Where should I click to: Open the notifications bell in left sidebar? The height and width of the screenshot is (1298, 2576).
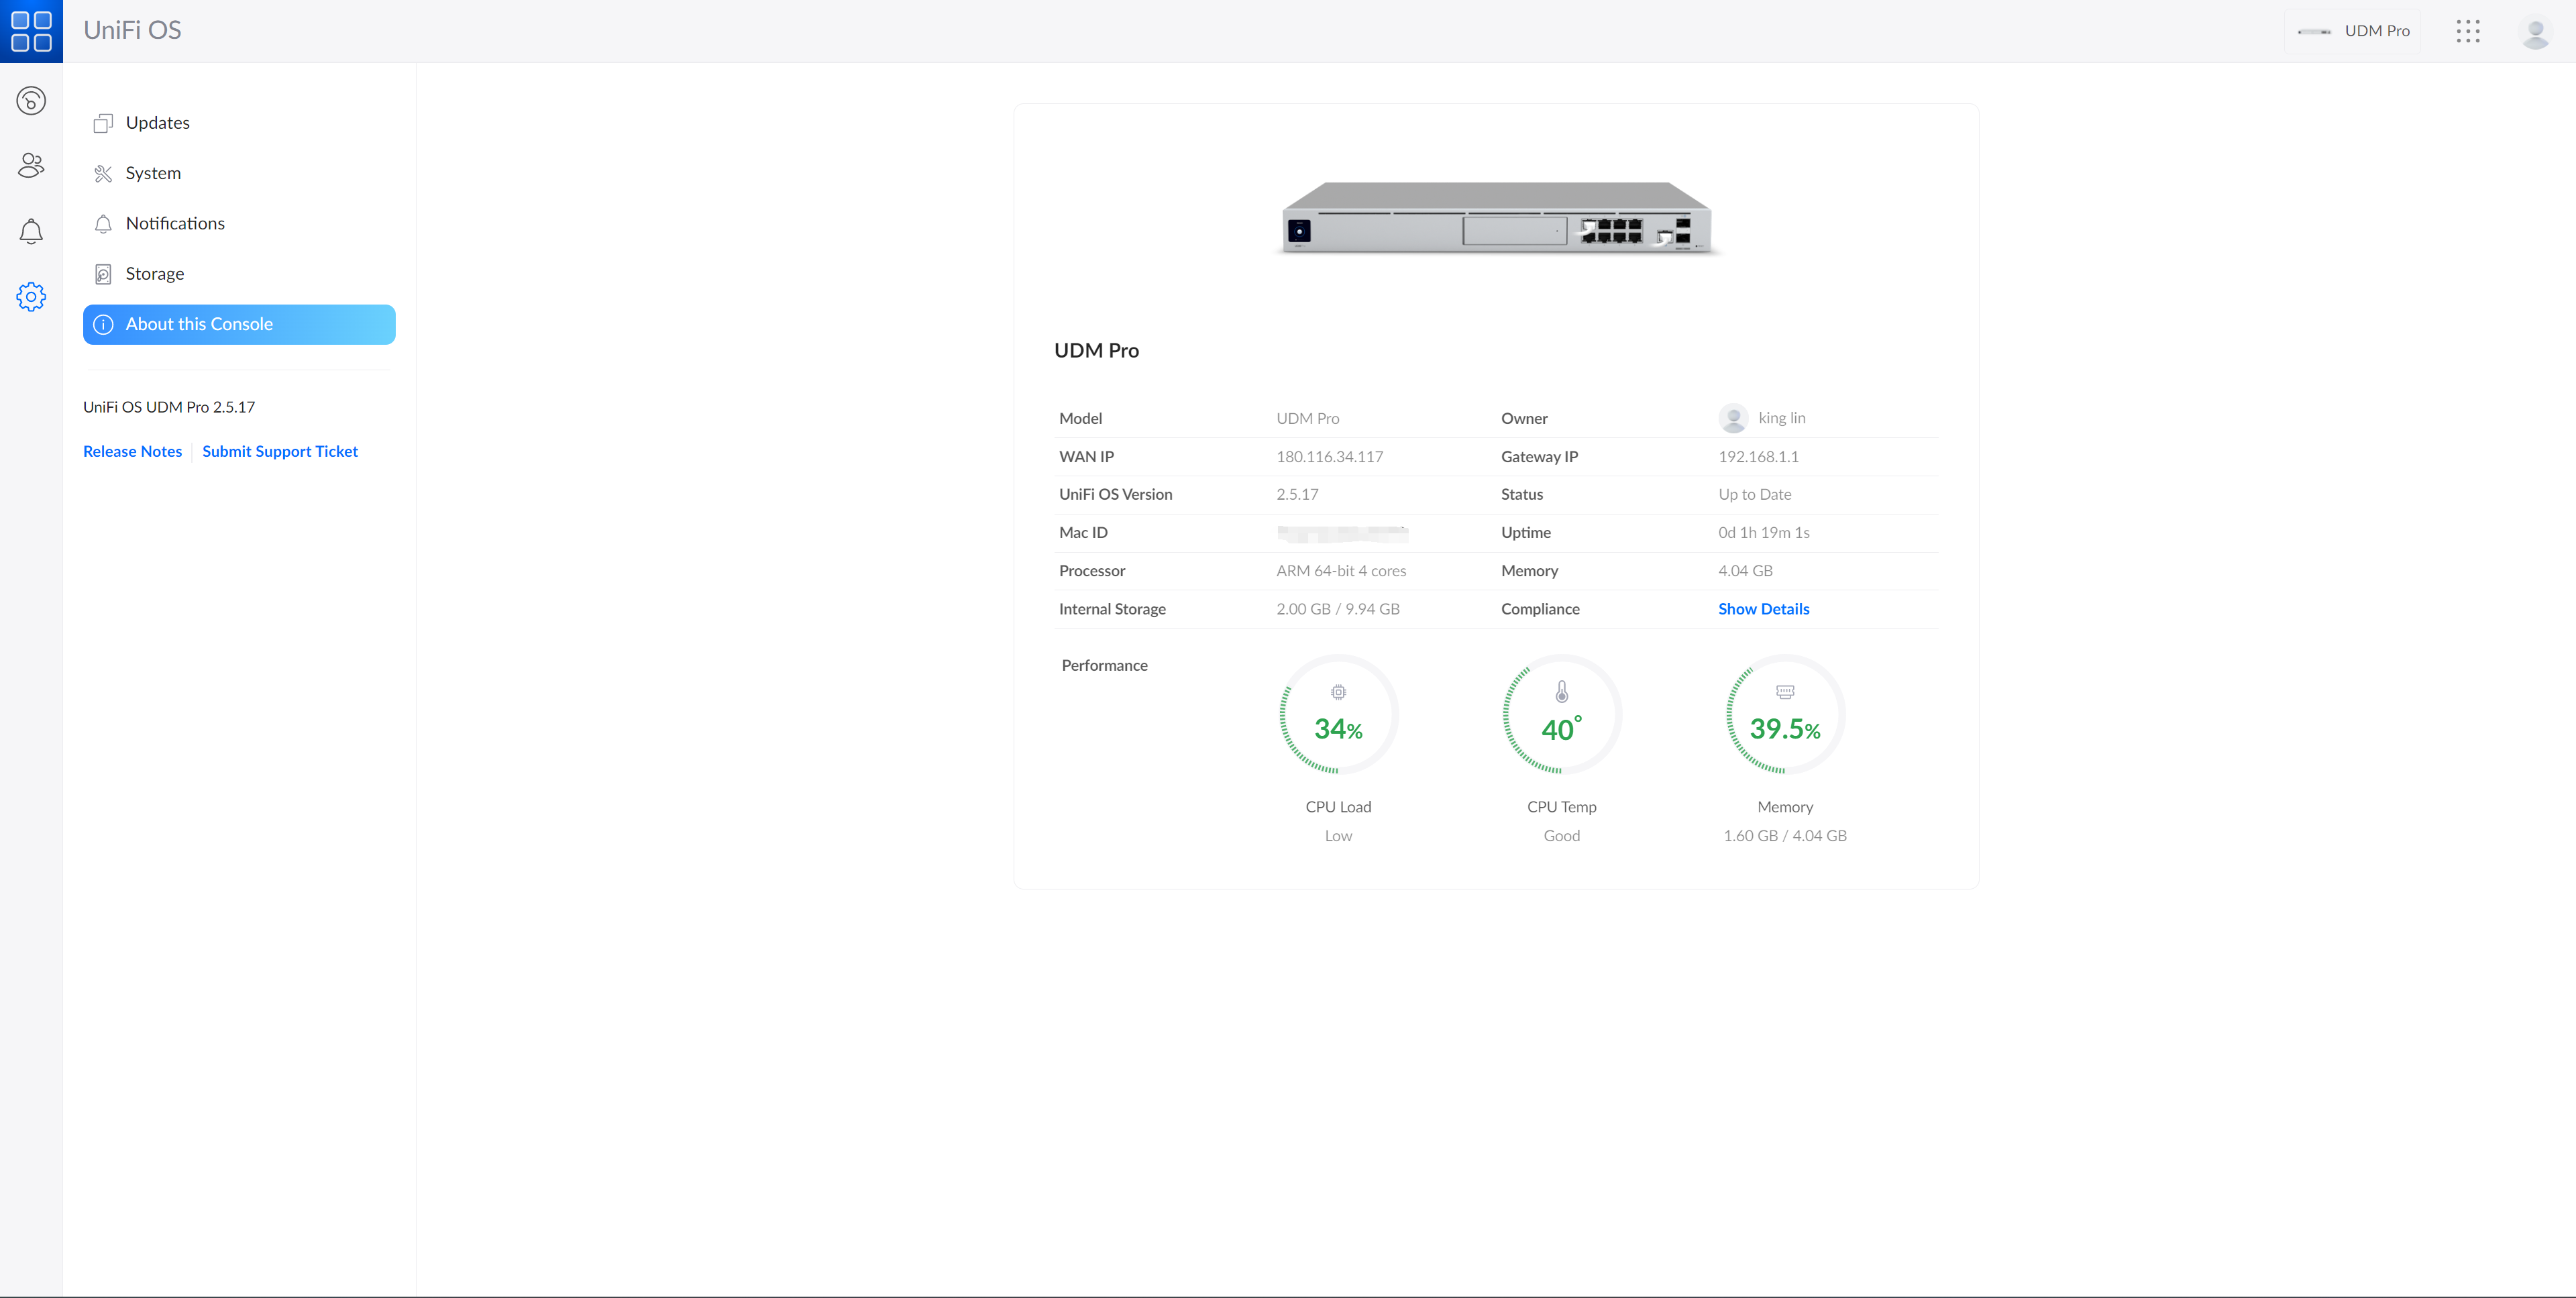[x=31, y=231]
